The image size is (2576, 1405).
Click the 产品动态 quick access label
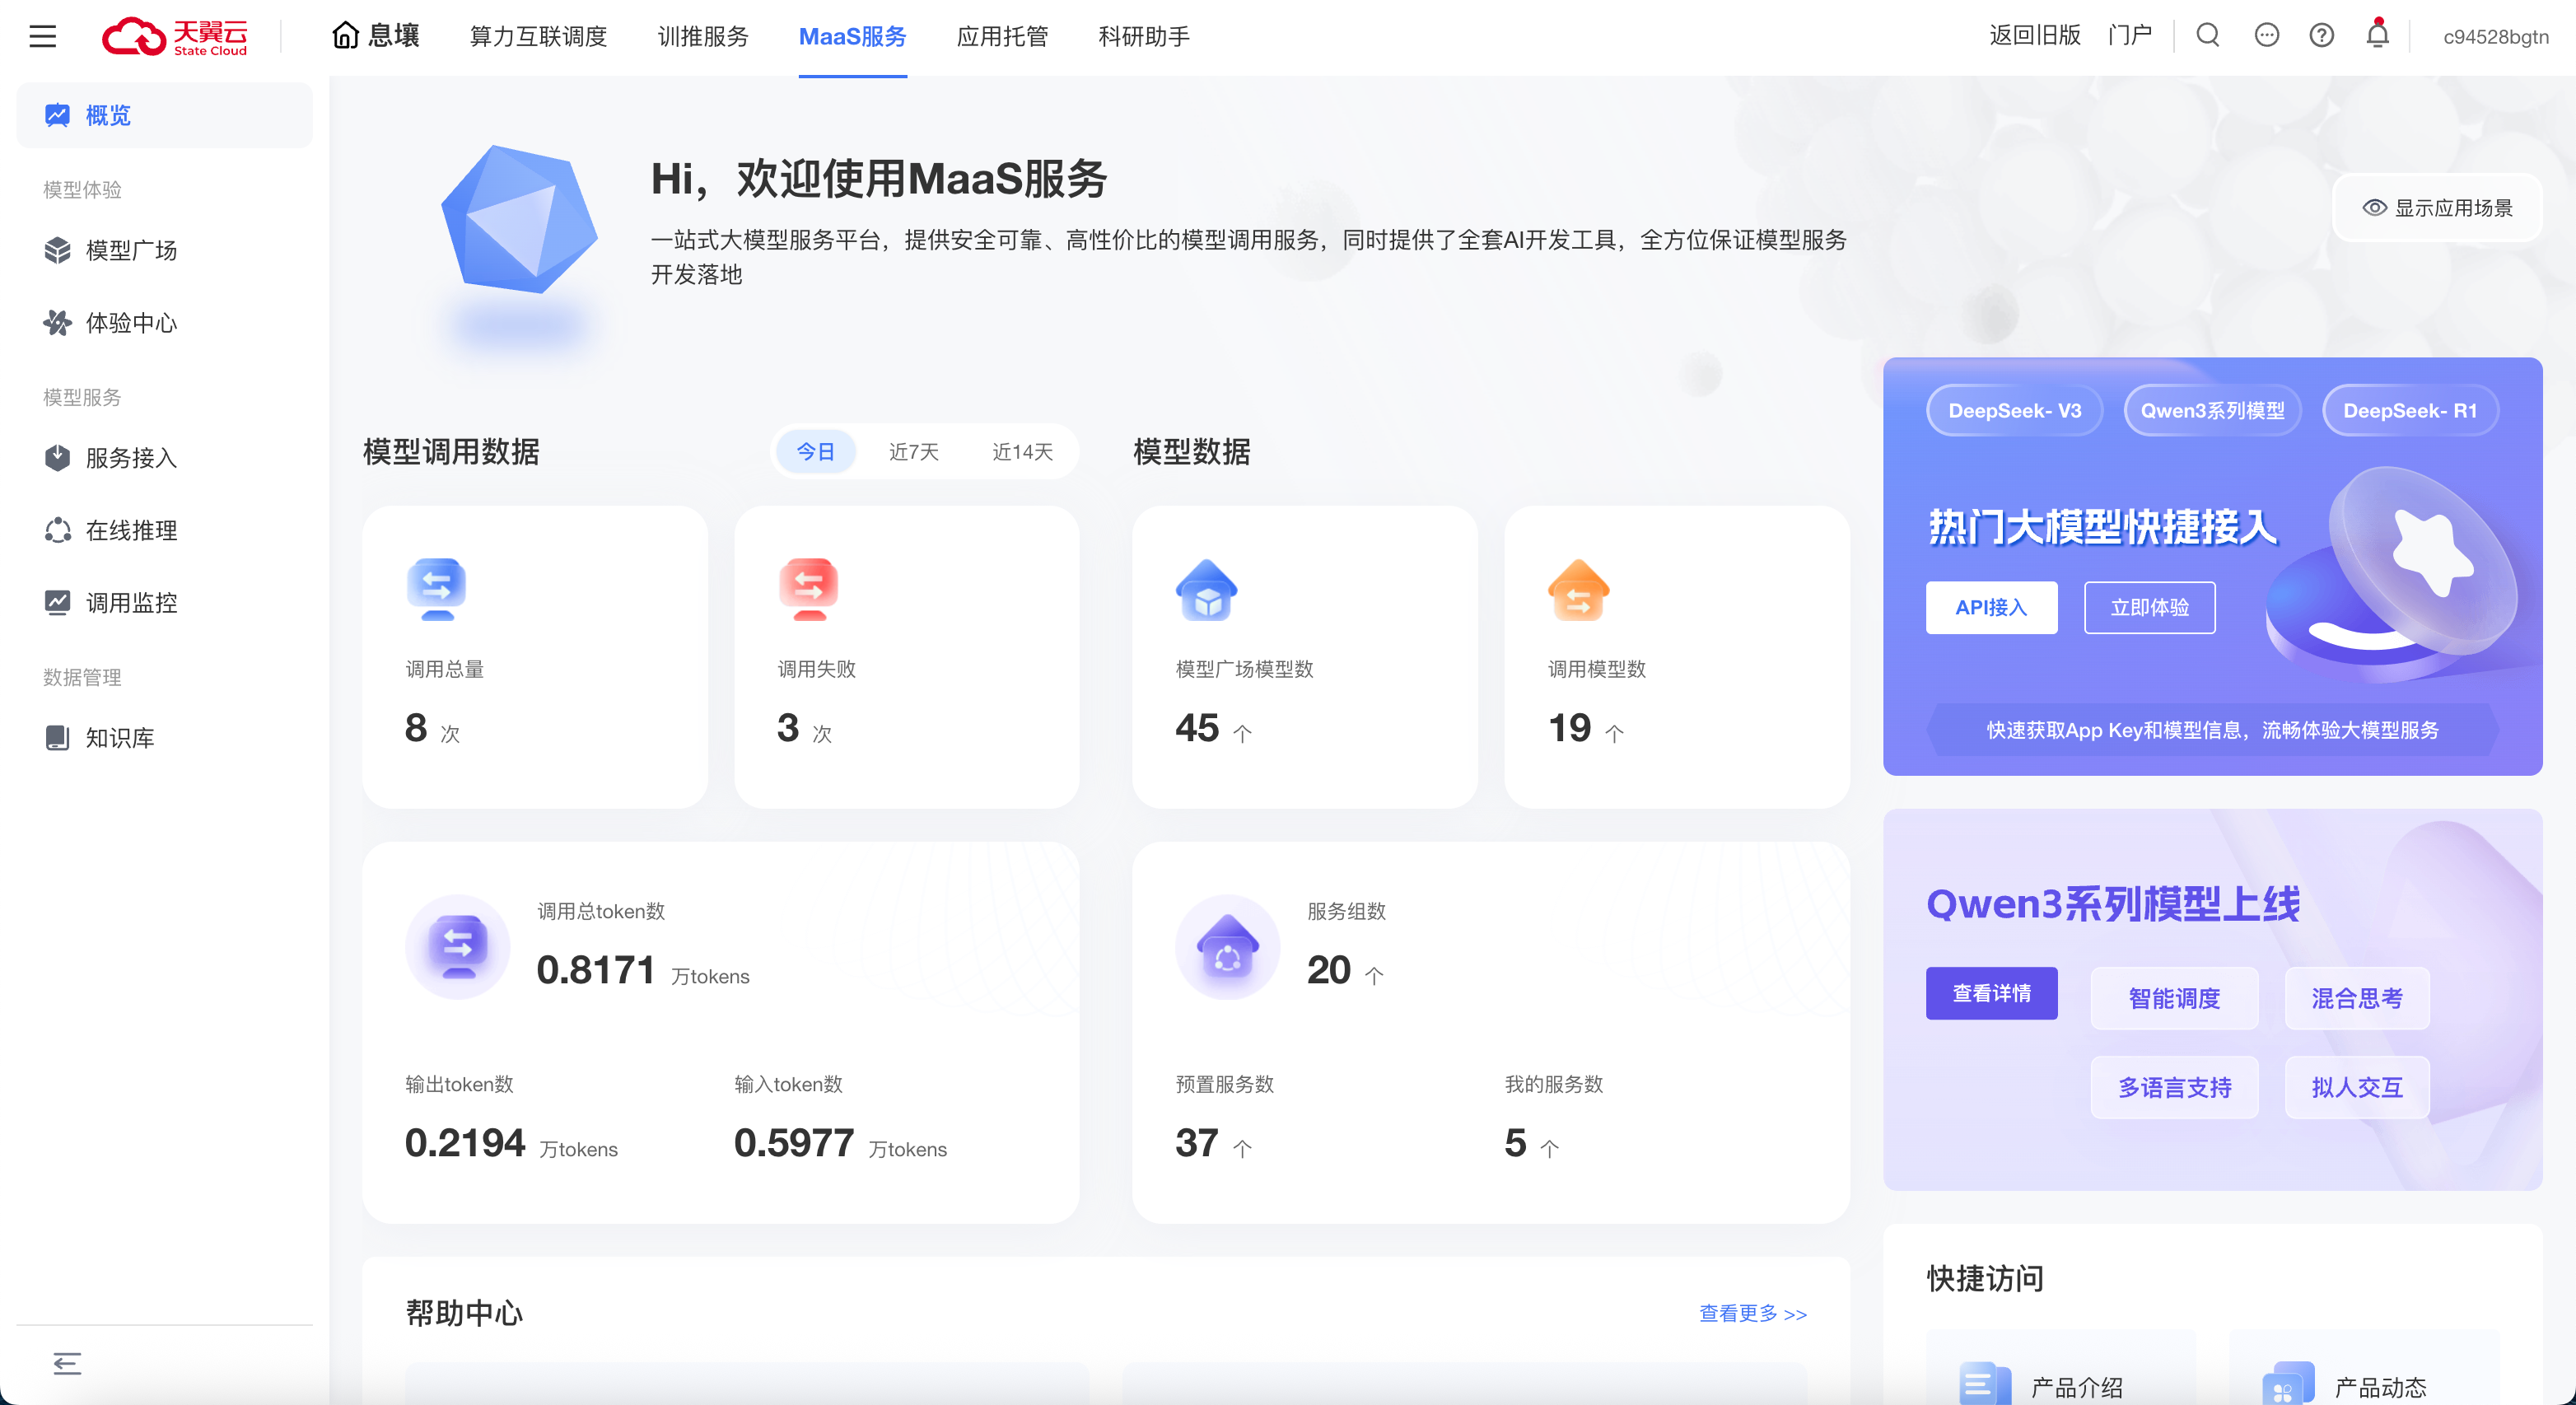(x=2381, y=1387)
